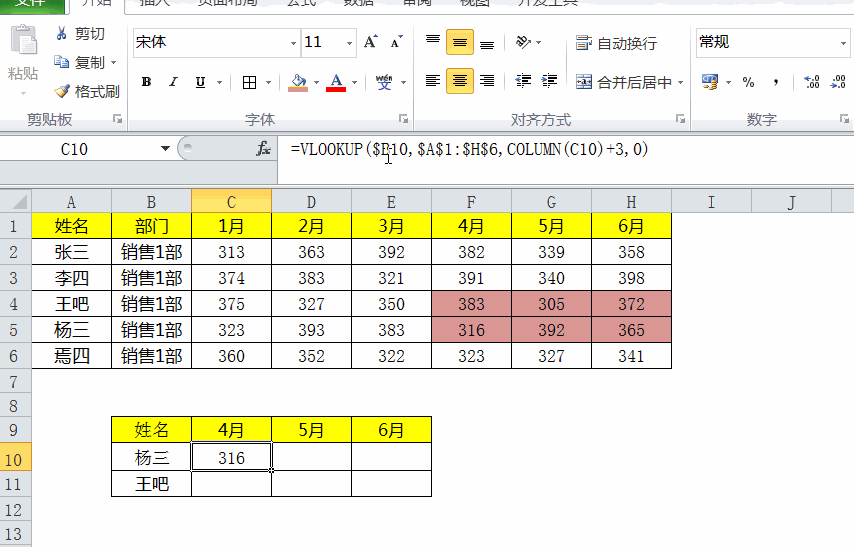Click the Select All corner button
The width and height of the screenshot is (854, 547).
click(16, 202)
